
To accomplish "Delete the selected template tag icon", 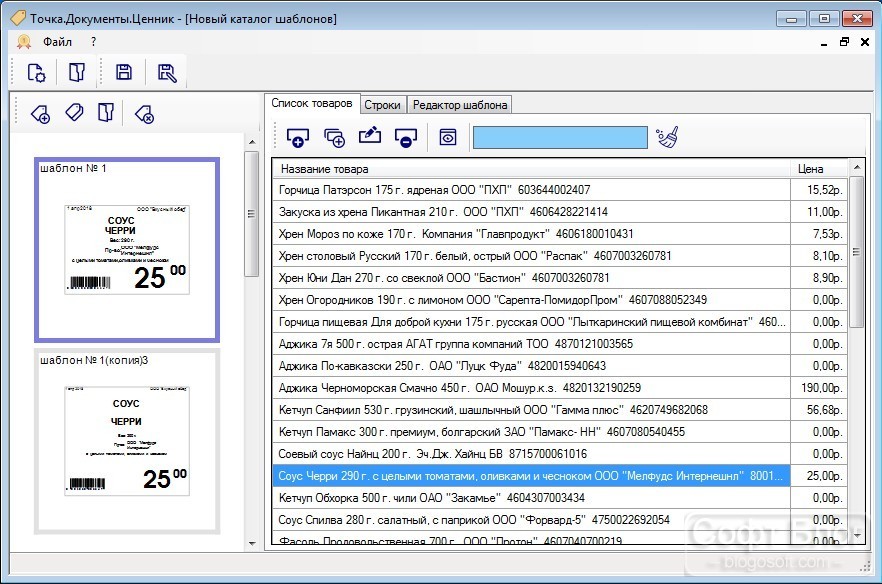I will coord(145,114).
